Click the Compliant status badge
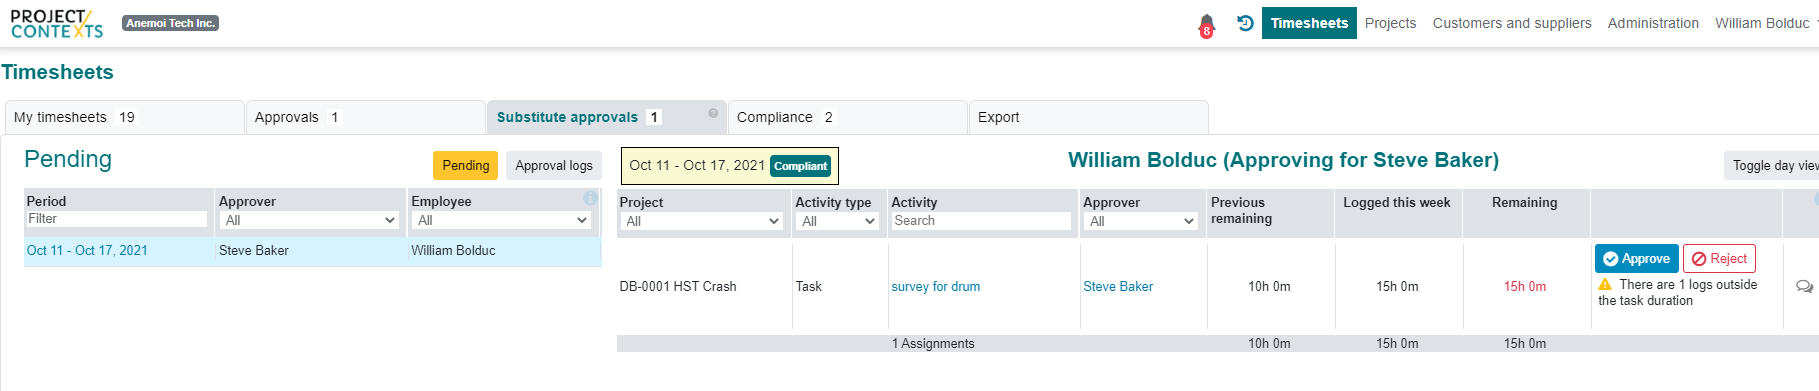Image resolution: width=1819 pixels, height=391 pixels. (x=801, y=166)
